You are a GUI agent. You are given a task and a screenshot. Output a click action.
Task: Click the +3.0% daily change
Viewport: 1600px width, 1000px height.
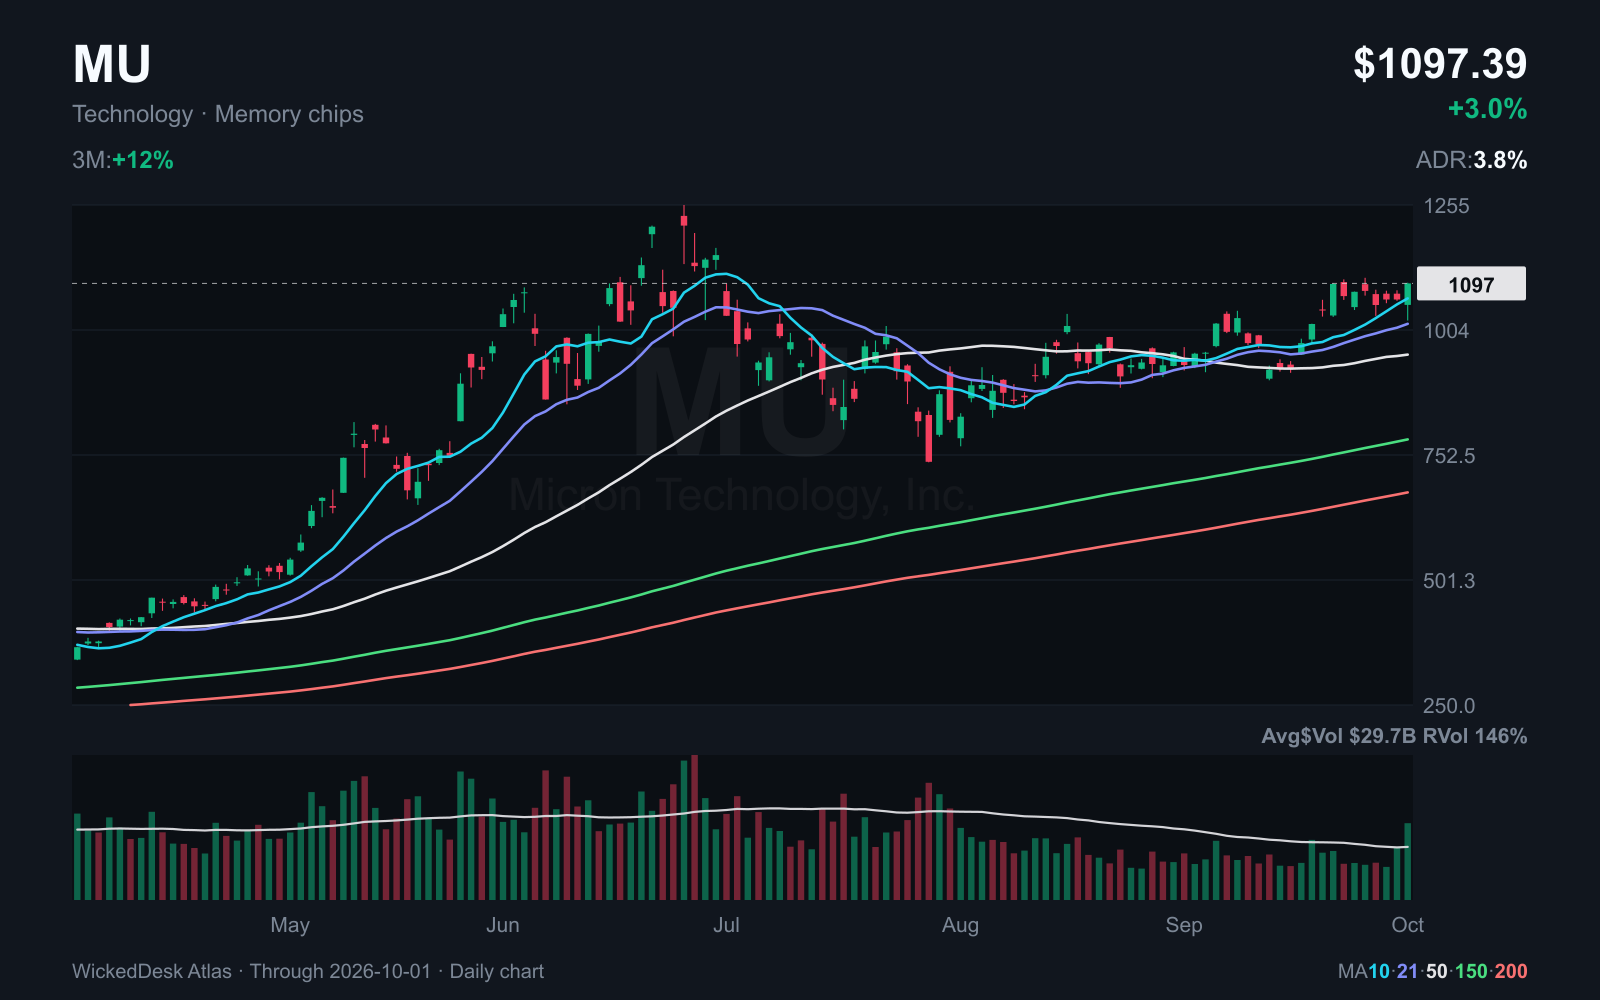point(1487,109)
